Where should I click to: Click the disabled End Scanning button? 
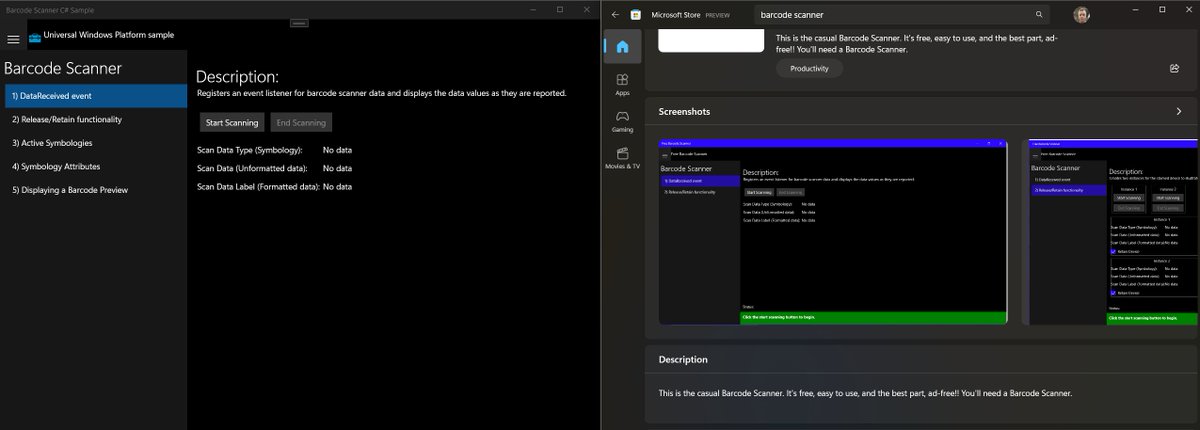(301, 122)
